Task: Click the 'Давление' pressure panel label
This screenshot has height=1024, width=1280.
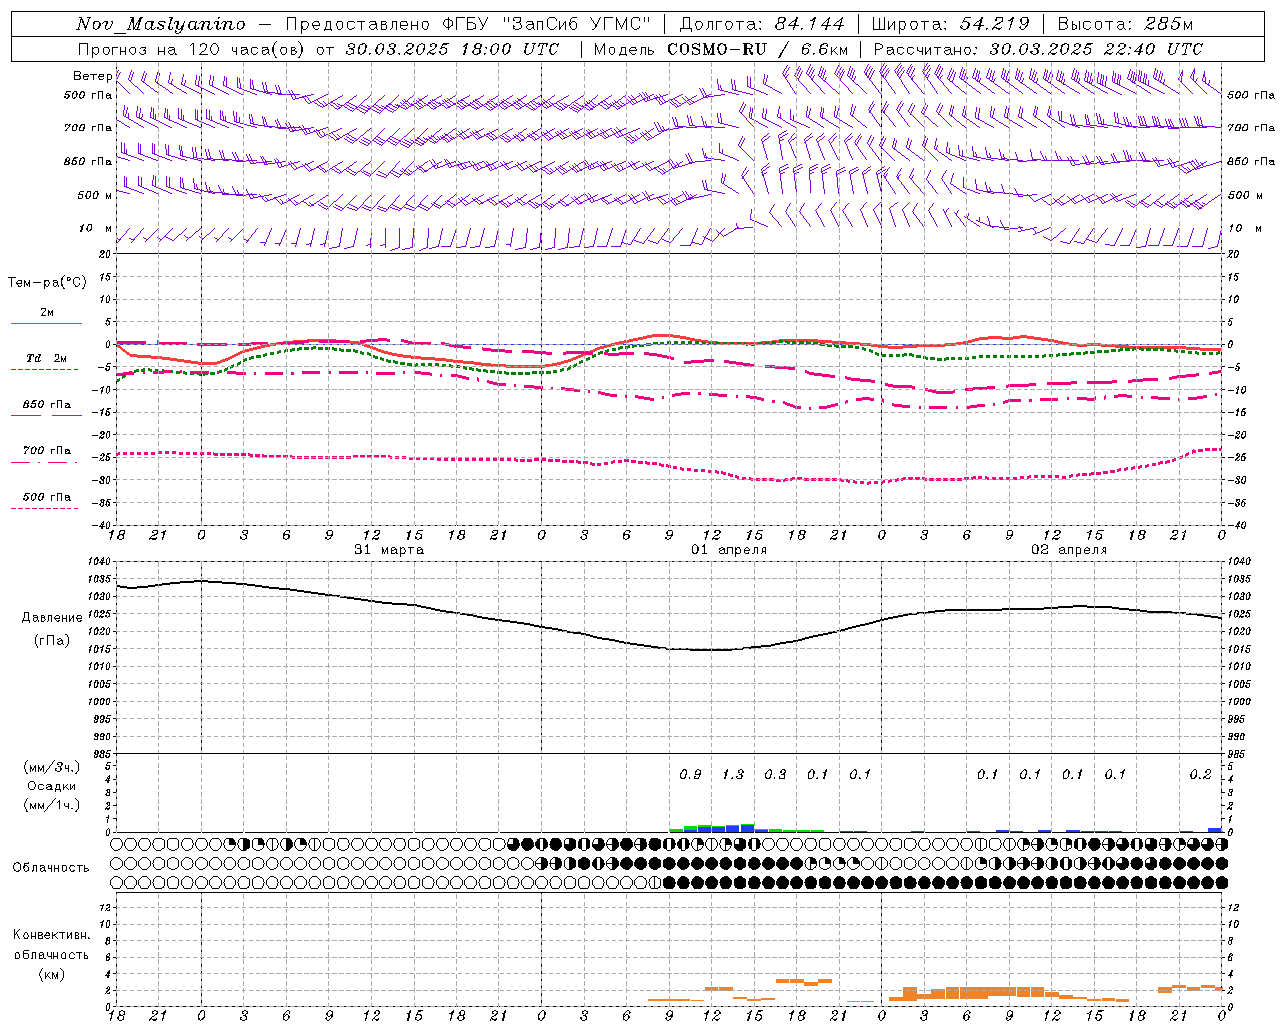Action: [x=52, y=617]
